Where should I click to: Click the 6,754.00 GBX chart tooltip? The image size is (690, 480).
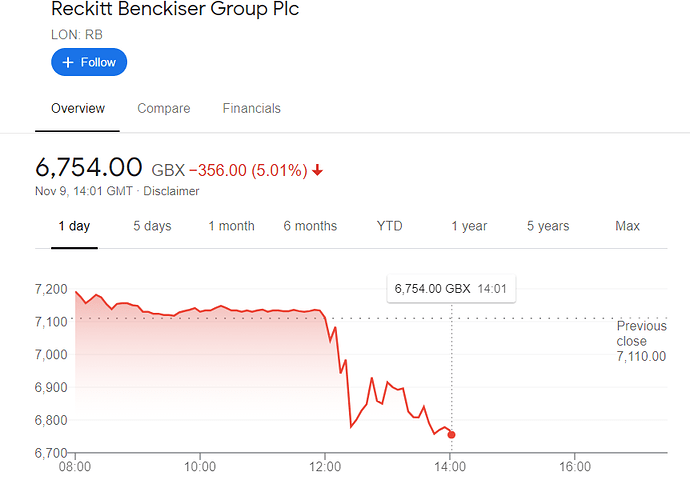[x=451, y=289]
